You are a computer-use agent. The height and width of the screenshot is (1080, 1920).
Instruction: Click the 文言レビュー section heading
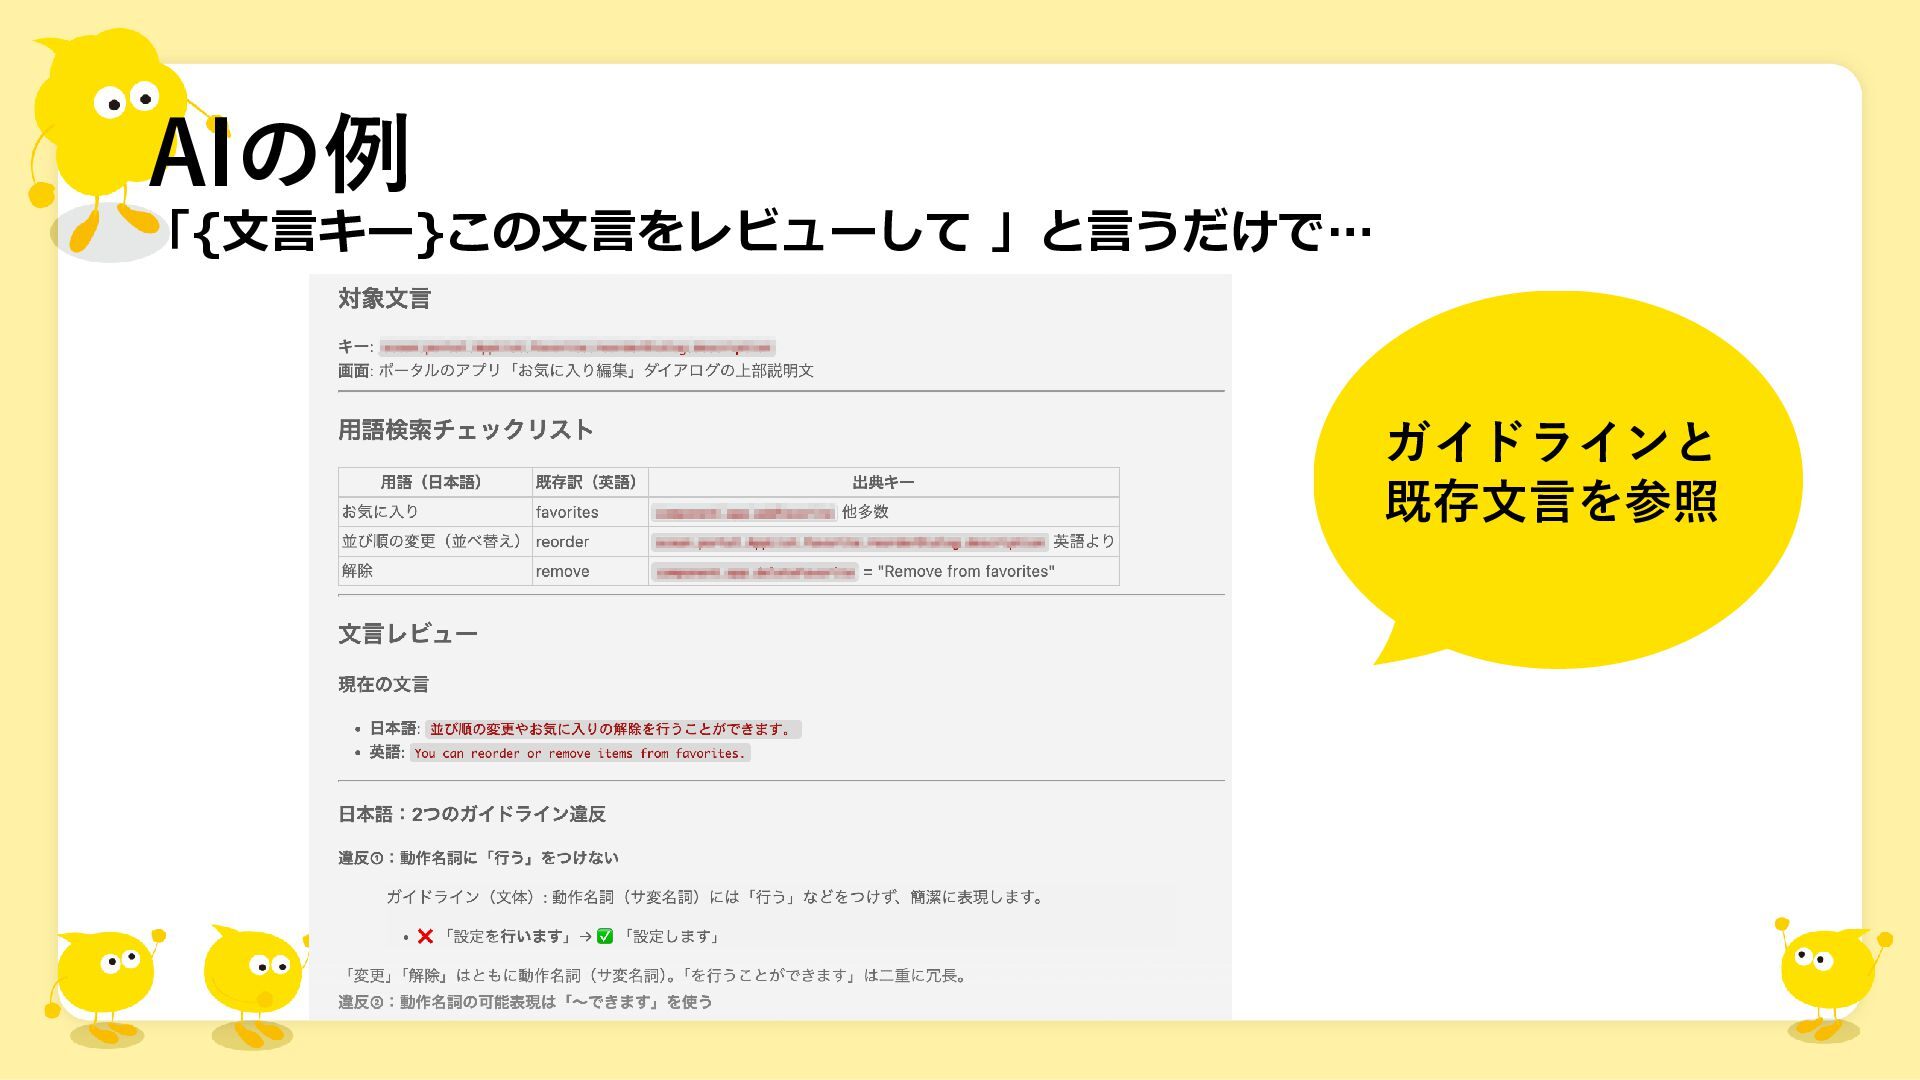click(x=408, y=634)
